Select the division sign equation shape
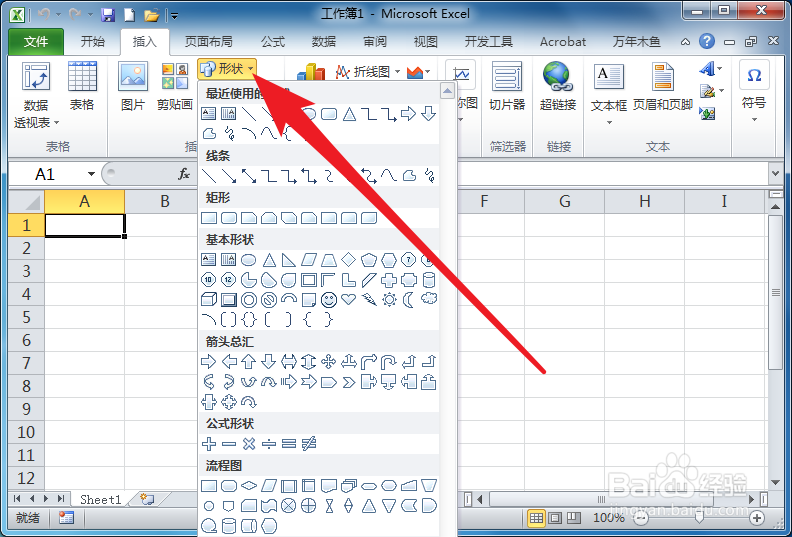792x537 pixels. (269, 444)
